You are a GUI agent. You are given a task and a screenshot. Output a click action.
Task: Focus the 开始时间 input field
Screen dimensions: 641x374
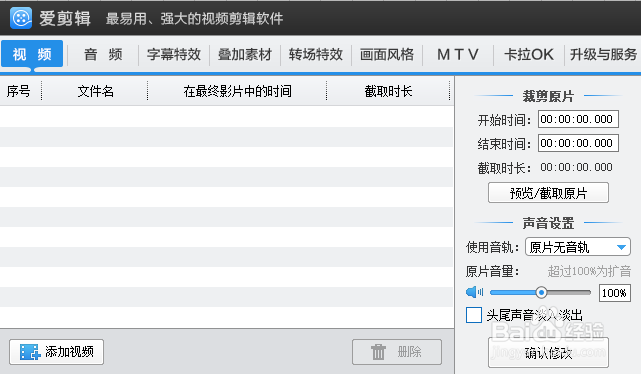tap(578, 119)
